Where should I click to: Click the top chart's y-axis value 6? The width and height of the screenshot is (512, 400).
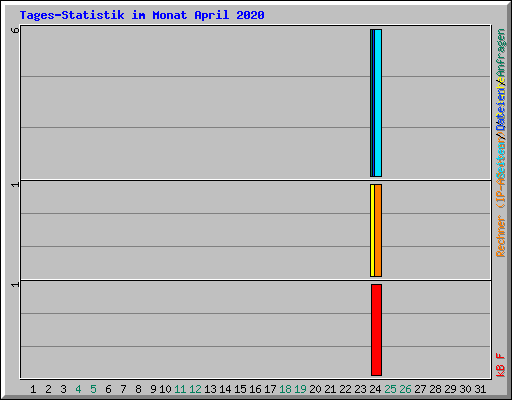tap(15, 30)
